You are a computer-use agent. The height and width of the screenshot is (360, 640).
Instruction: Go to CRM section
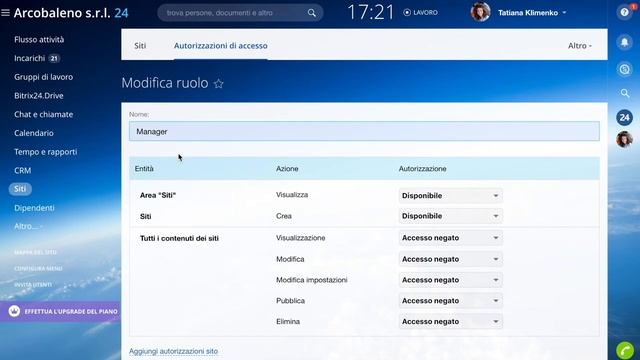22,171
